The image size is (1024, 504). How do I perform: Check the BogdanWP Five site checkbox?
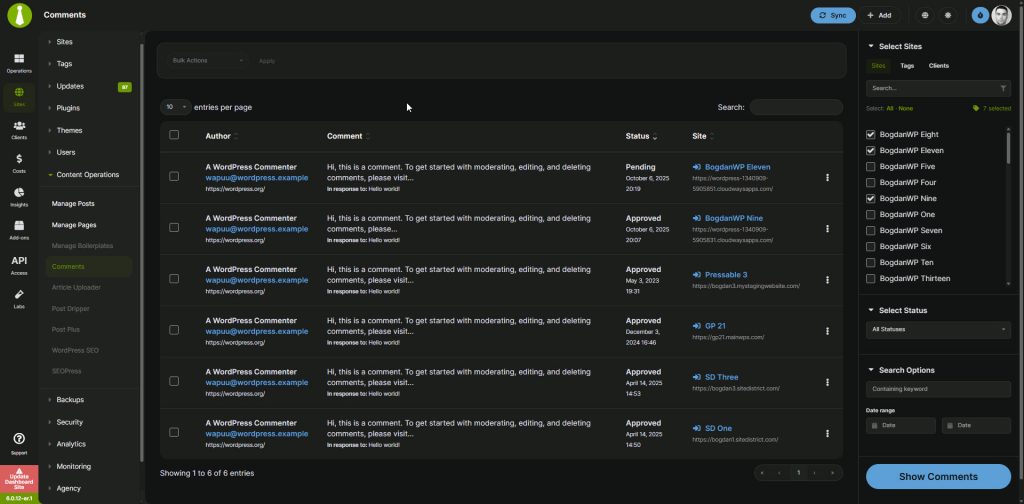click(871, 166)
